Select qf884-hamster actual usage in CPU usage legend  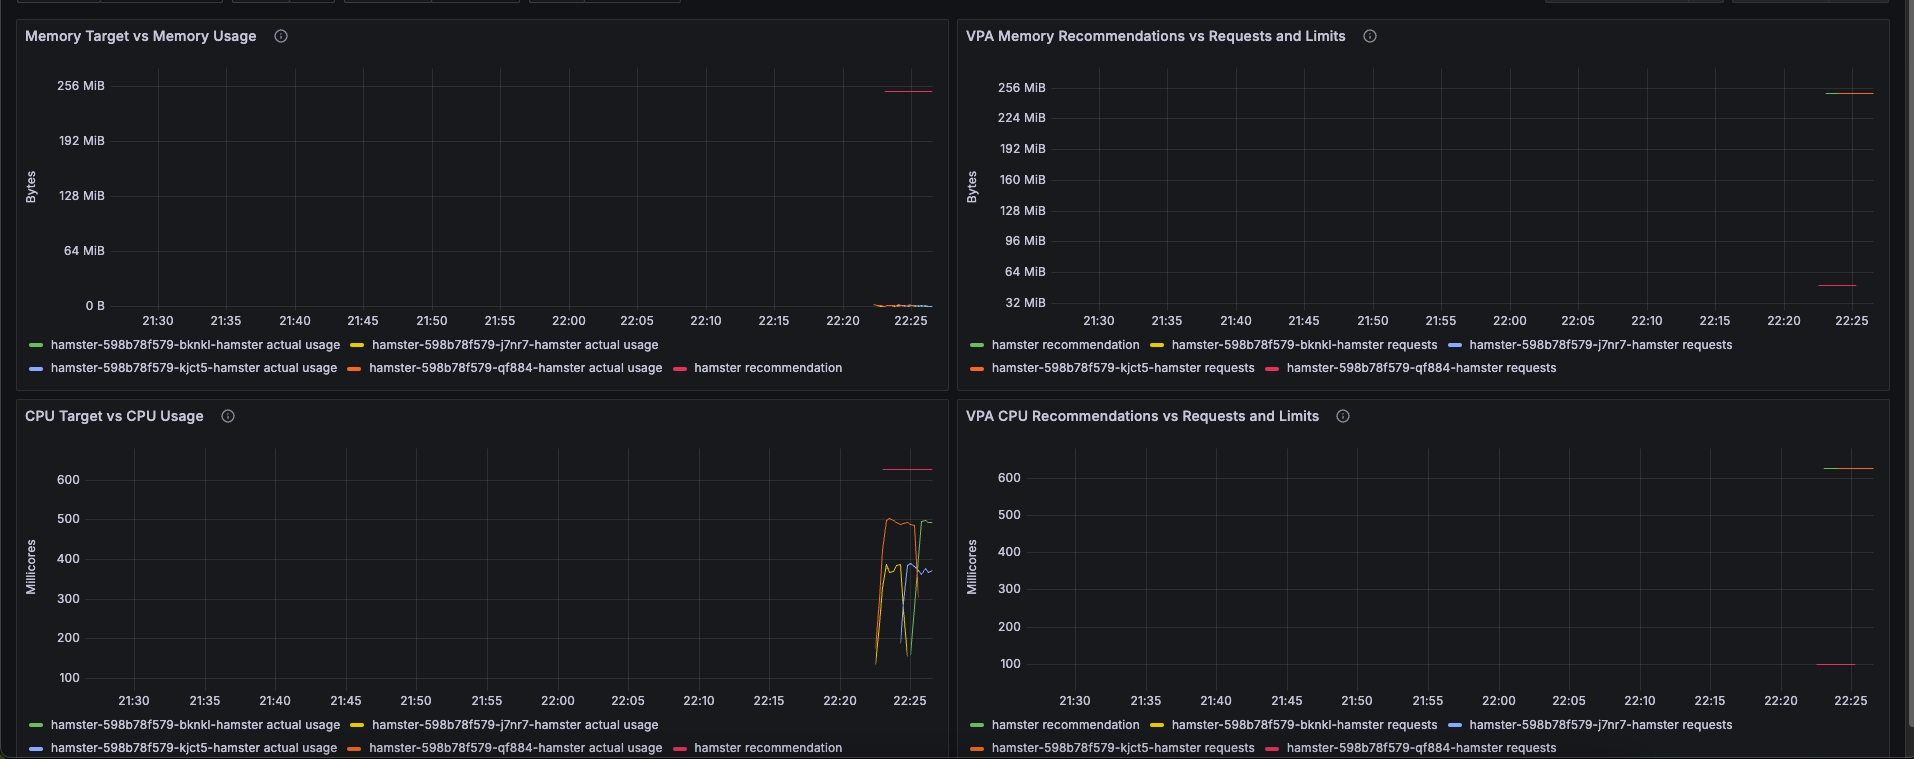click(x=515, y=748)
